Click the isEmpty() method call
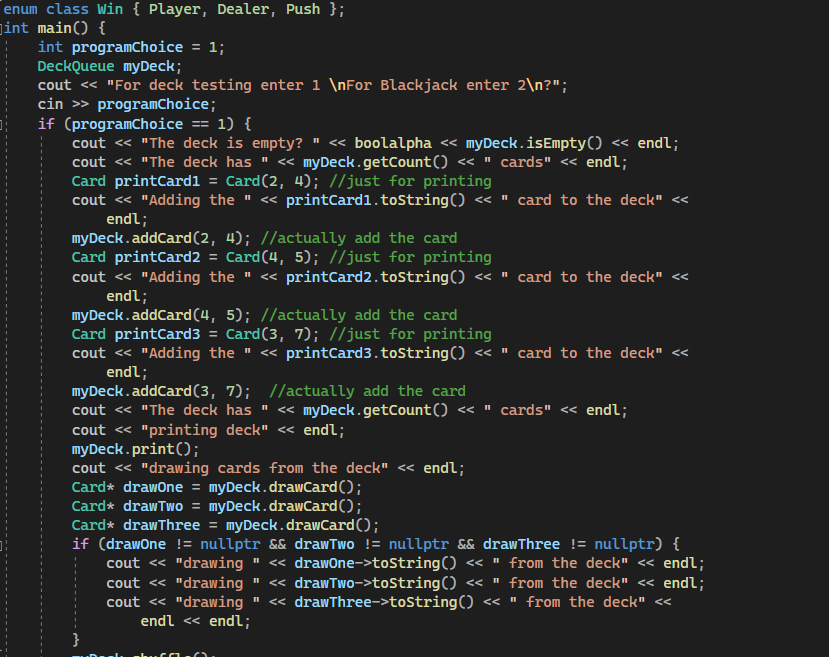 click(x=564, y=143)
